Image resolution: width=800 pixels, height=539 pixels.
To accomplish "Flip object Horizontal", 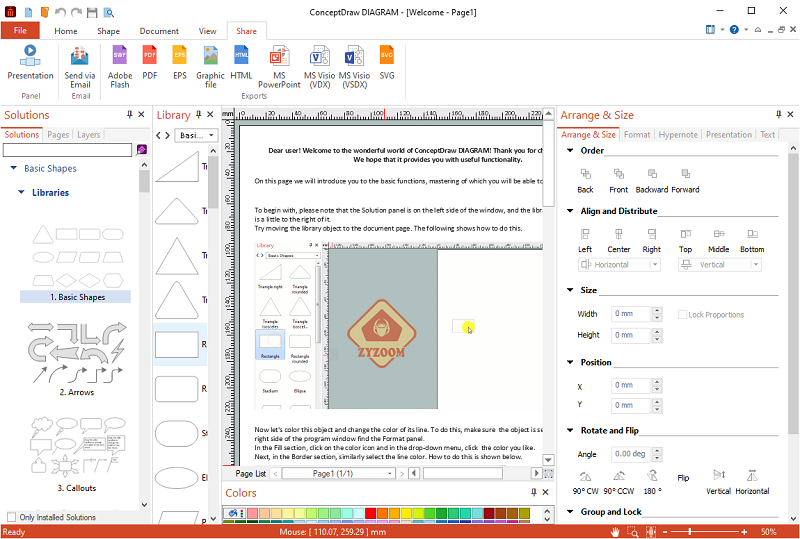I will (752, 483).
